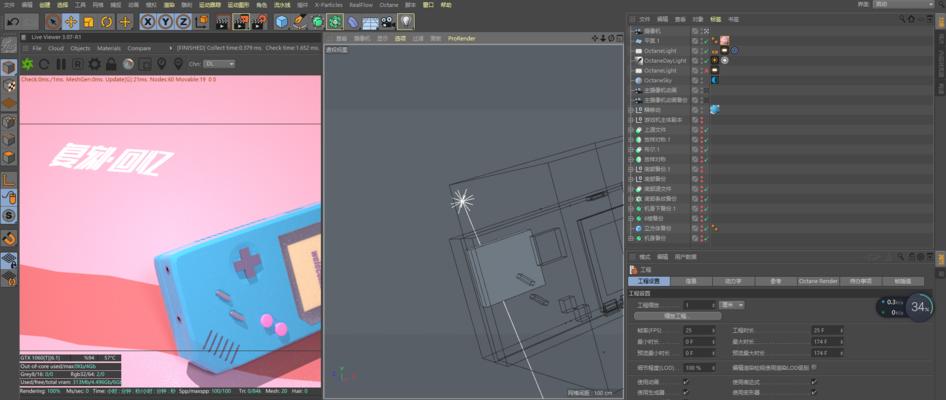
Task: Click the Light bulb icon
Action: coord(407,22)
